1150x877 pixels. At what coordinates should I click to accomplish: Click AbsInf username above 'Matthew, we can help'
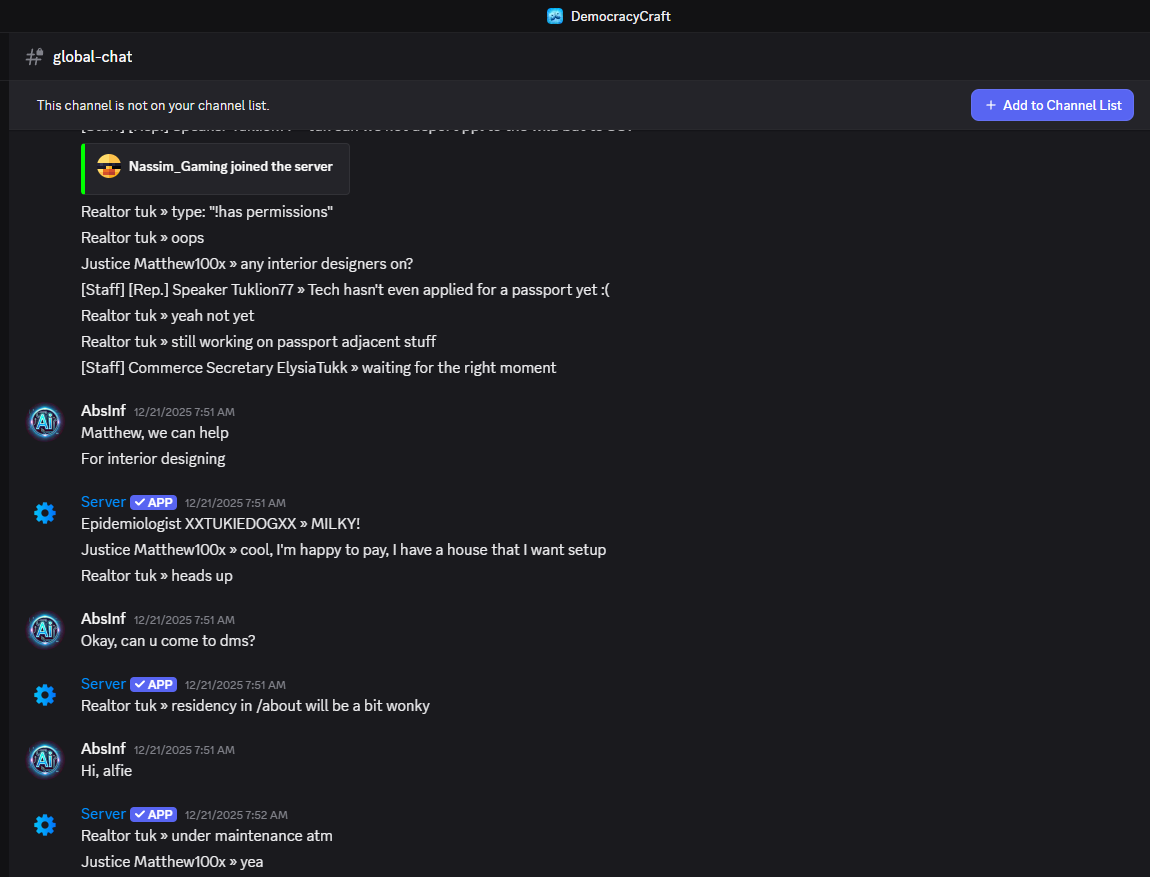103,410
